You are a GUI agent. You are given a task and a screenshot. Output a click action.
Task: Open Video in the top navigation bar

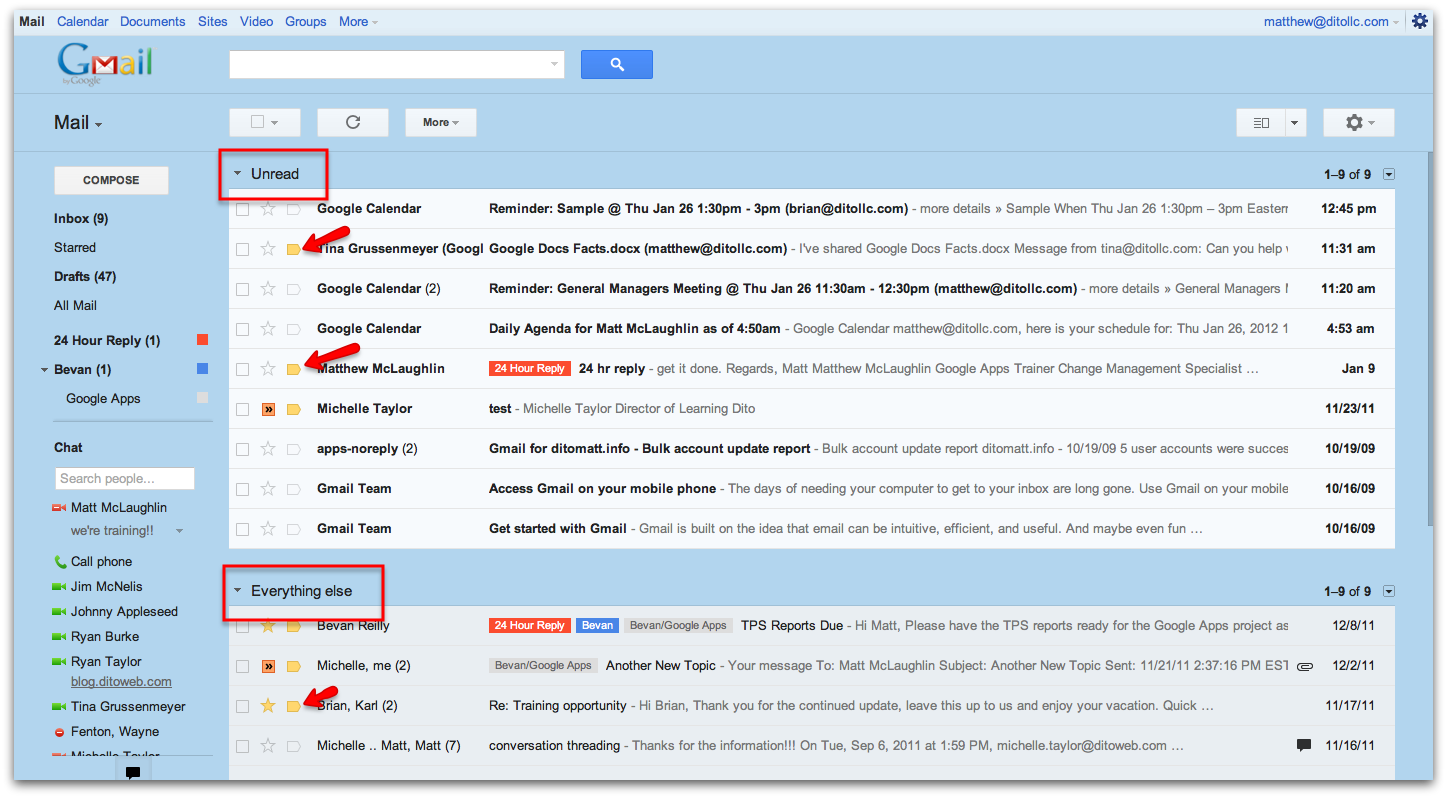pyautogui.click(x=256, y=21)
